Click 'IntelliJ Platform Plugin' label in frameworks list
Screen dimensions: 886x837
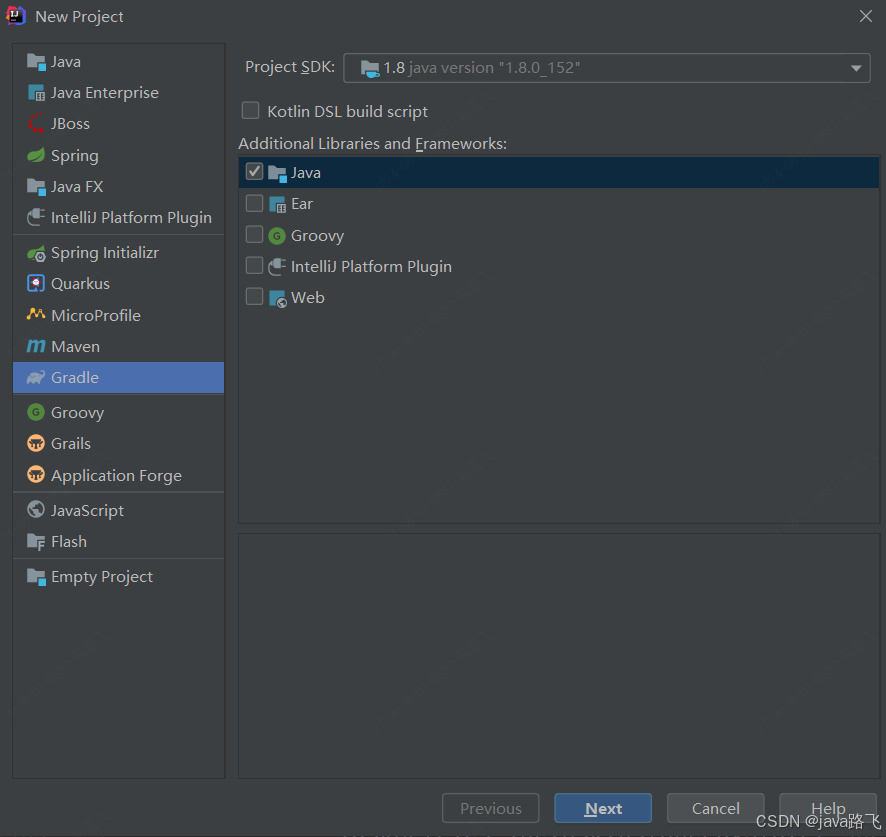[371, 267]
